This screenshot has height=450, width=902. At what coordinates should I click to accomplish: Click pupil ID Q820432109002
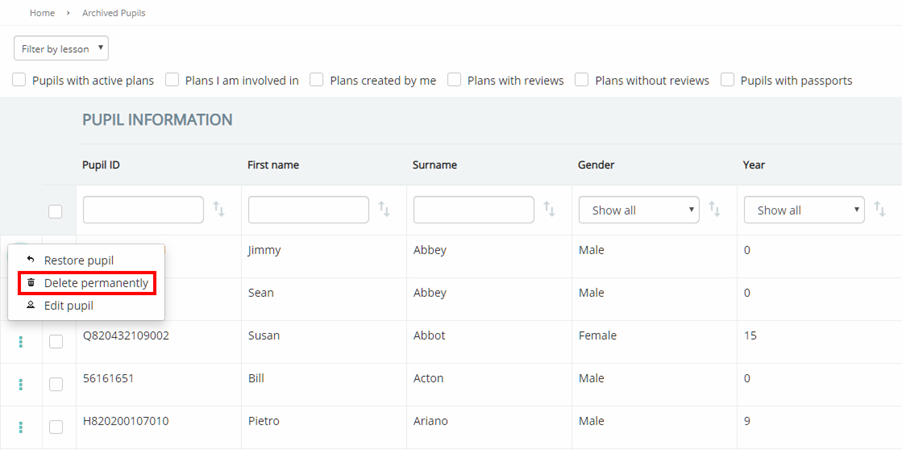point(126,335)
